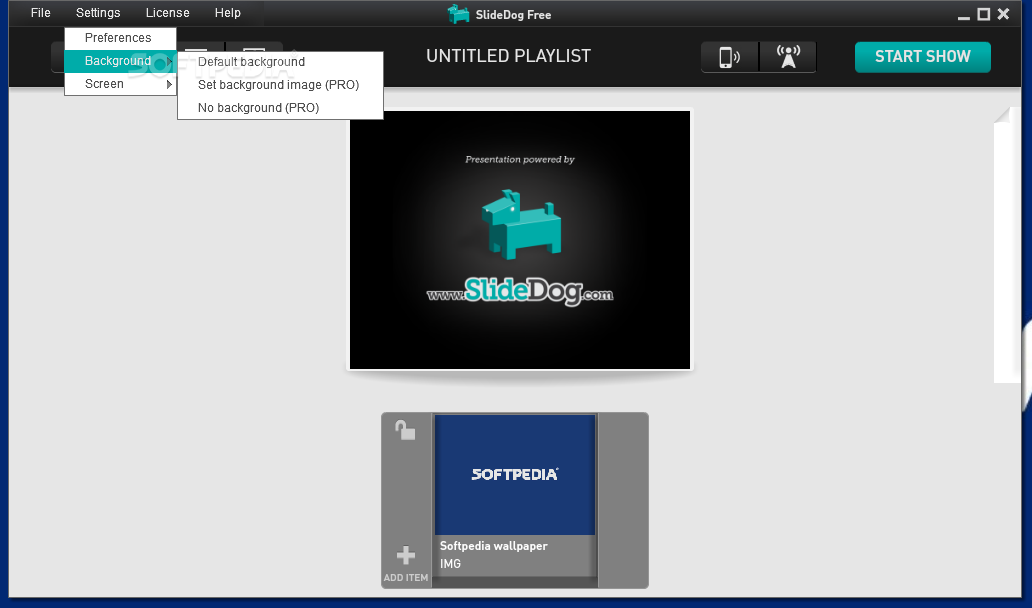Select the Softpedia wallpaper thumbnail

(x=515, y=474)
